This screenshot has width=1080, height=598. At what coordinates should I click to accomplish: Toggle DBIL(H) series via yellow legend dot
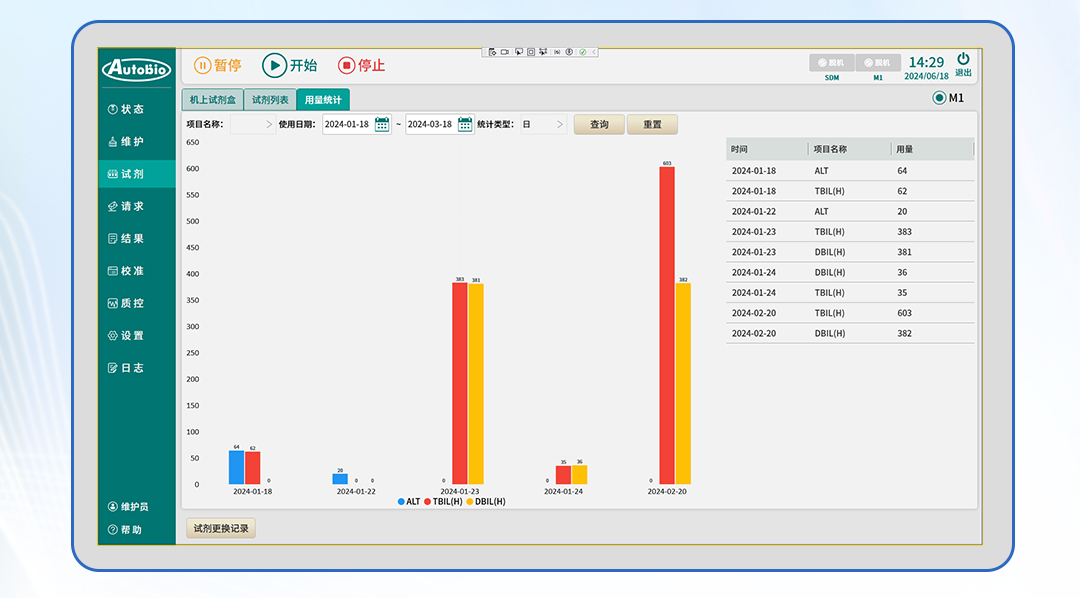click(470, 502)
